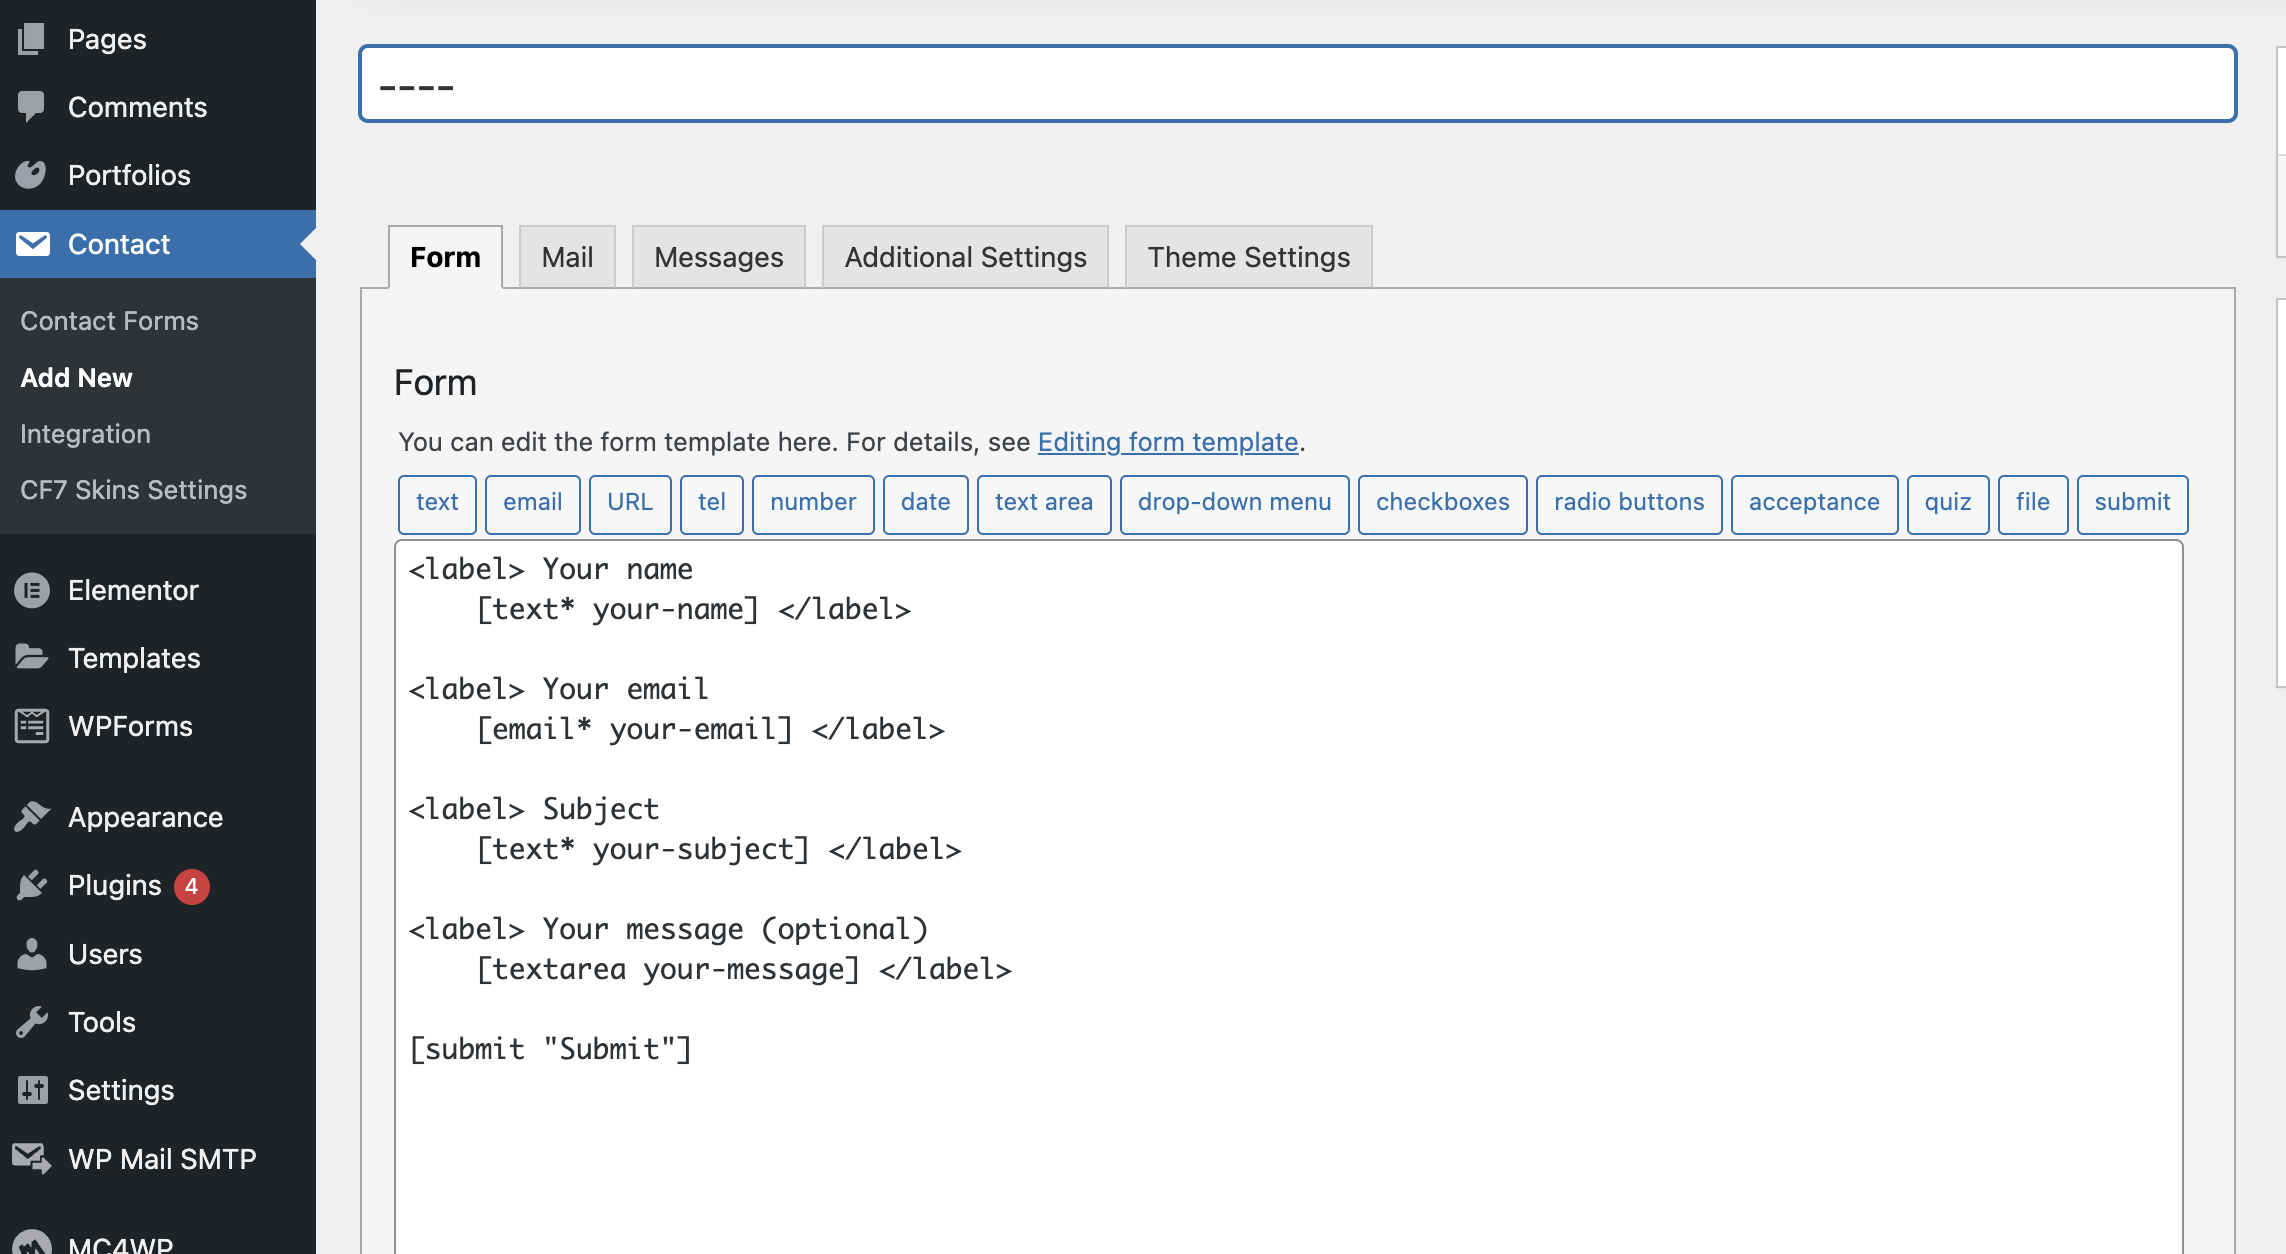This screenshot has height=1254, width=2286.
Task: Click the Tools wrench icon
Action: (x=31, y=1022)
